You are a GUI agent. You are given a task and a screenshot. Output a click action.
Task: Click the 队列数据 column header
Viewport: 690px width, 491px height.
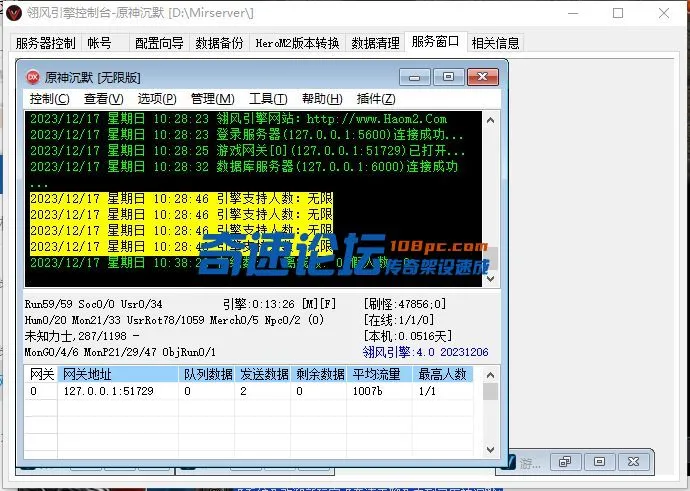[x=207, y=374]
